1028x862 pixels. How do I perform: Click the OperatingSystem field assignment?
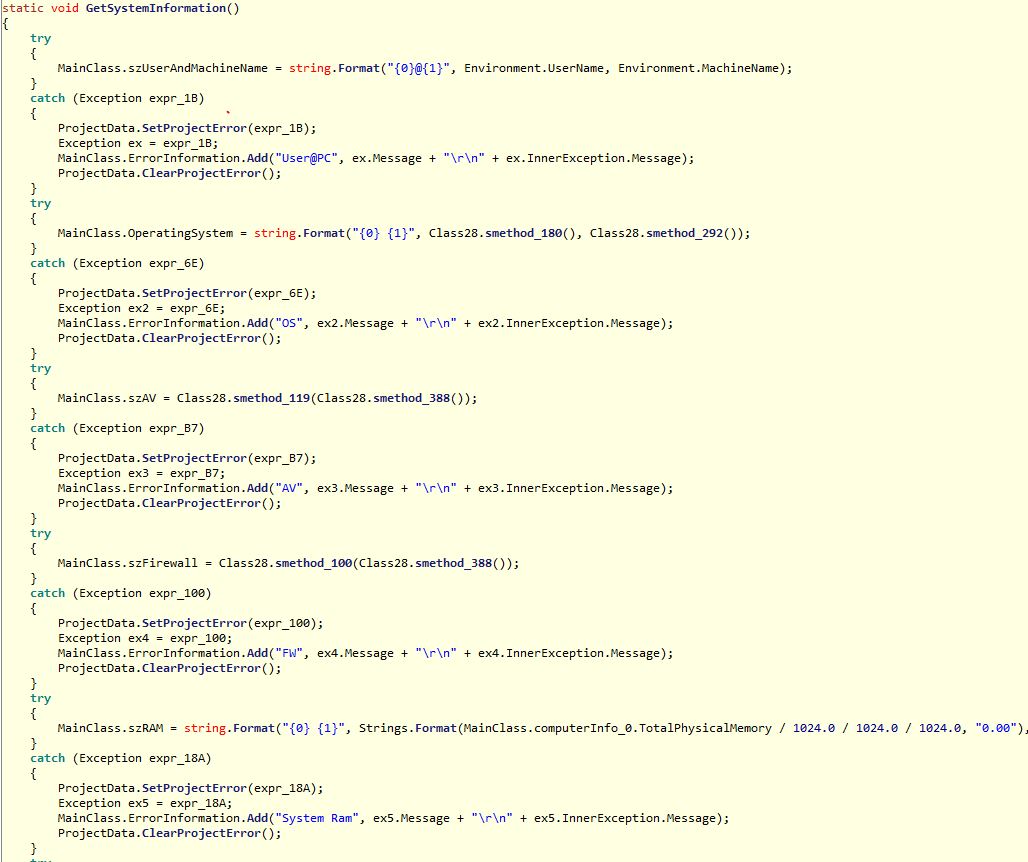(175, 233)
